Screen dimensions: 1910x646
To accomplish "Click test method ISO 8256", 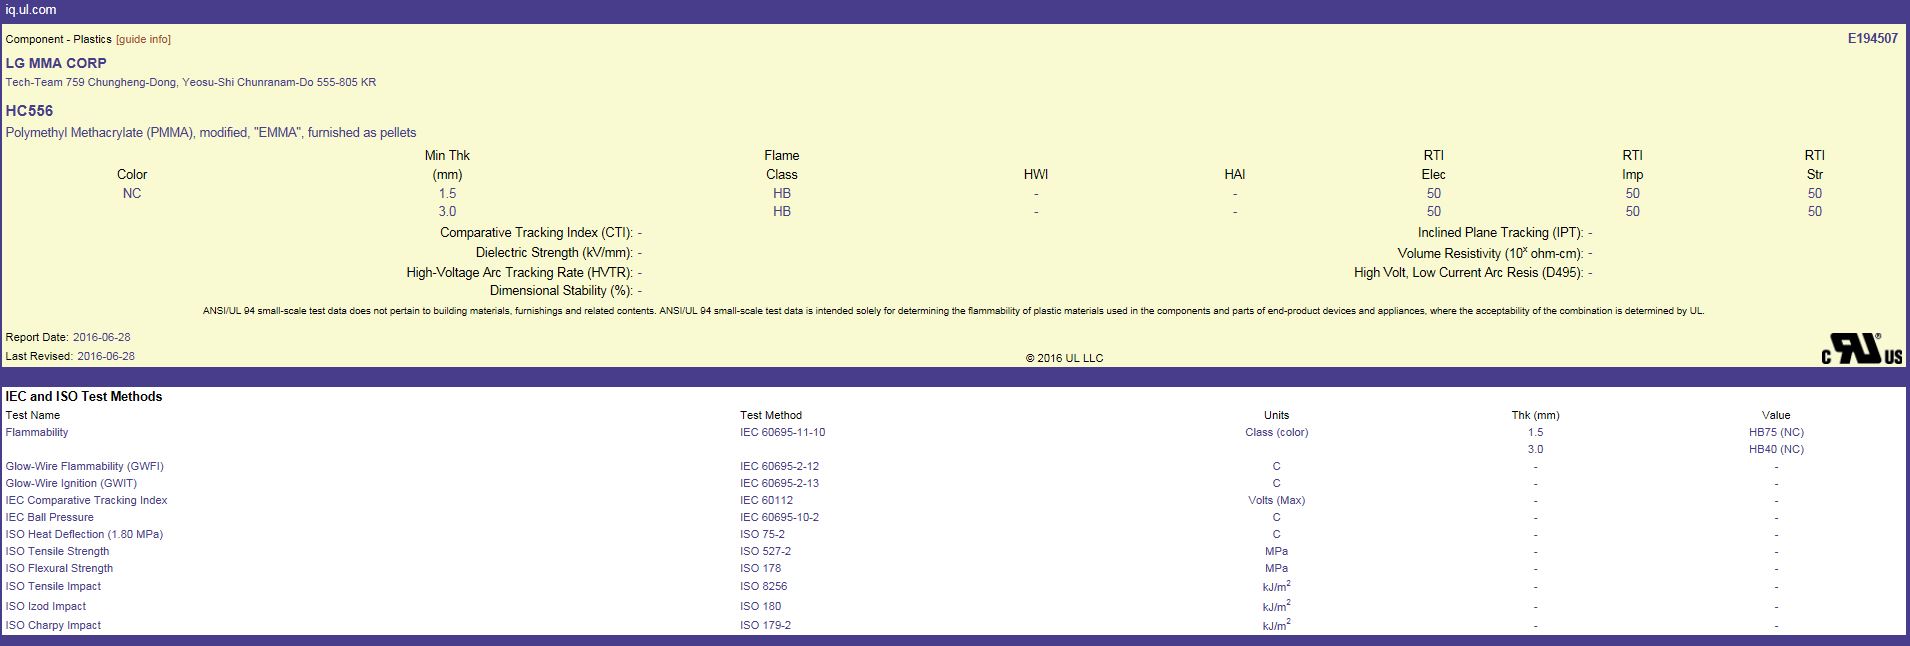I will click(764, 586).
